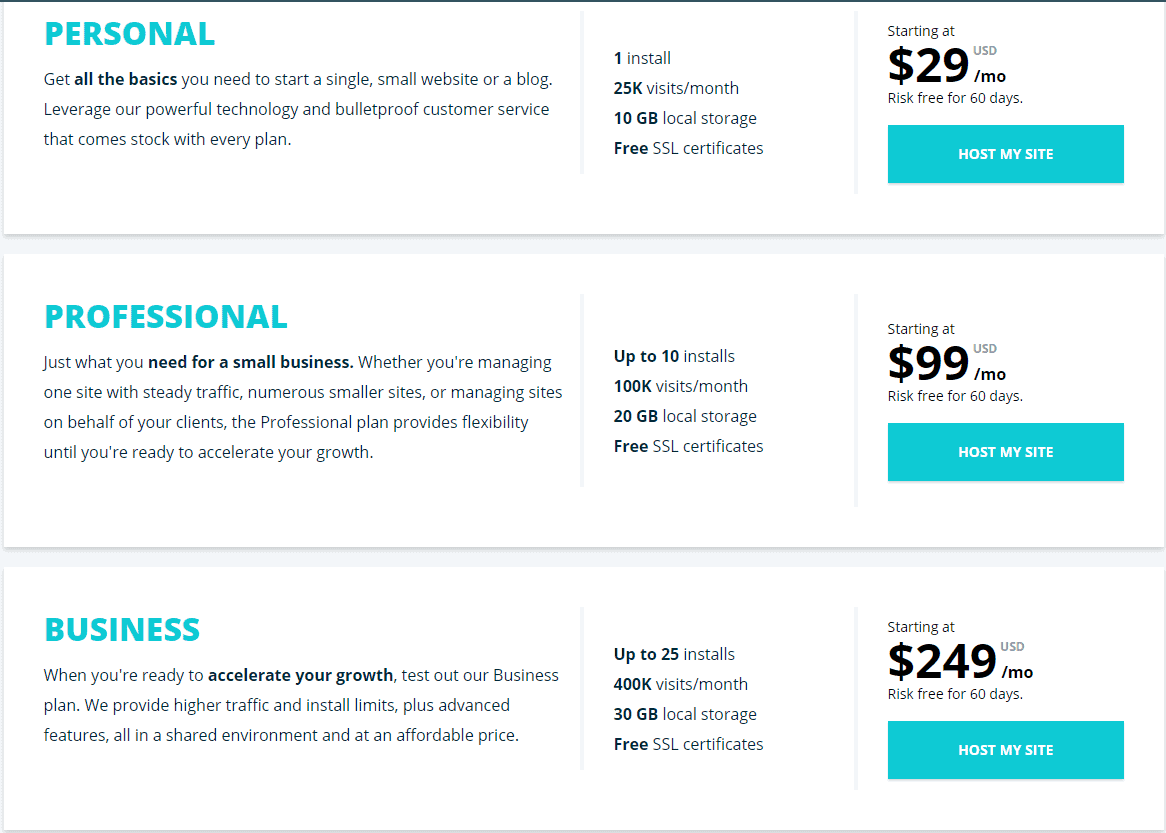
Task: Select '400K visits/month' in Business features
Action: tap(681, 683)
